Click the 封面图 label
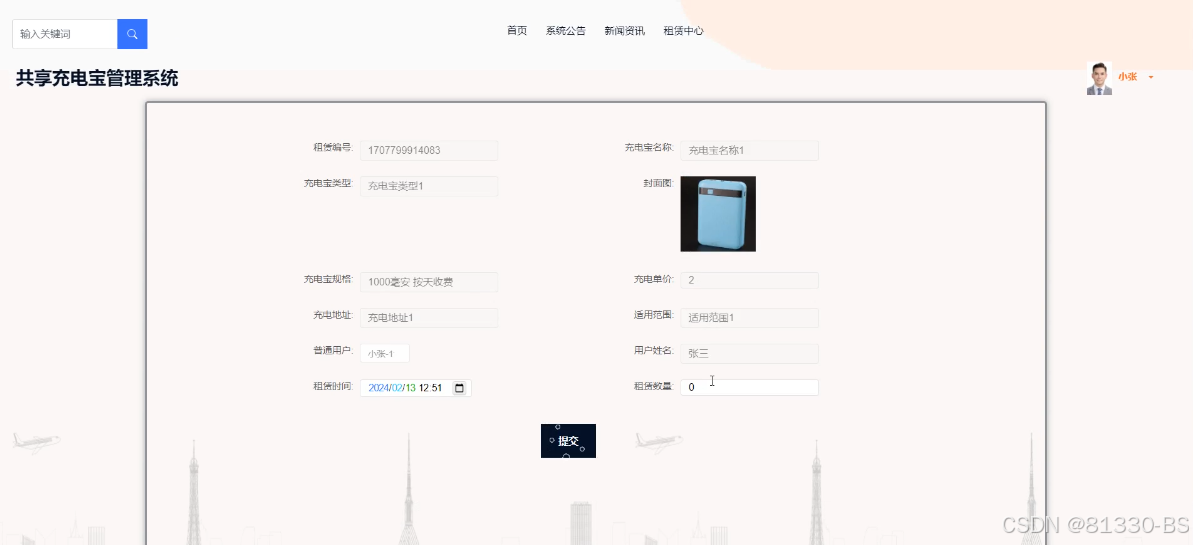Screen dimensions: 1193x545 [x=658, y=183]
